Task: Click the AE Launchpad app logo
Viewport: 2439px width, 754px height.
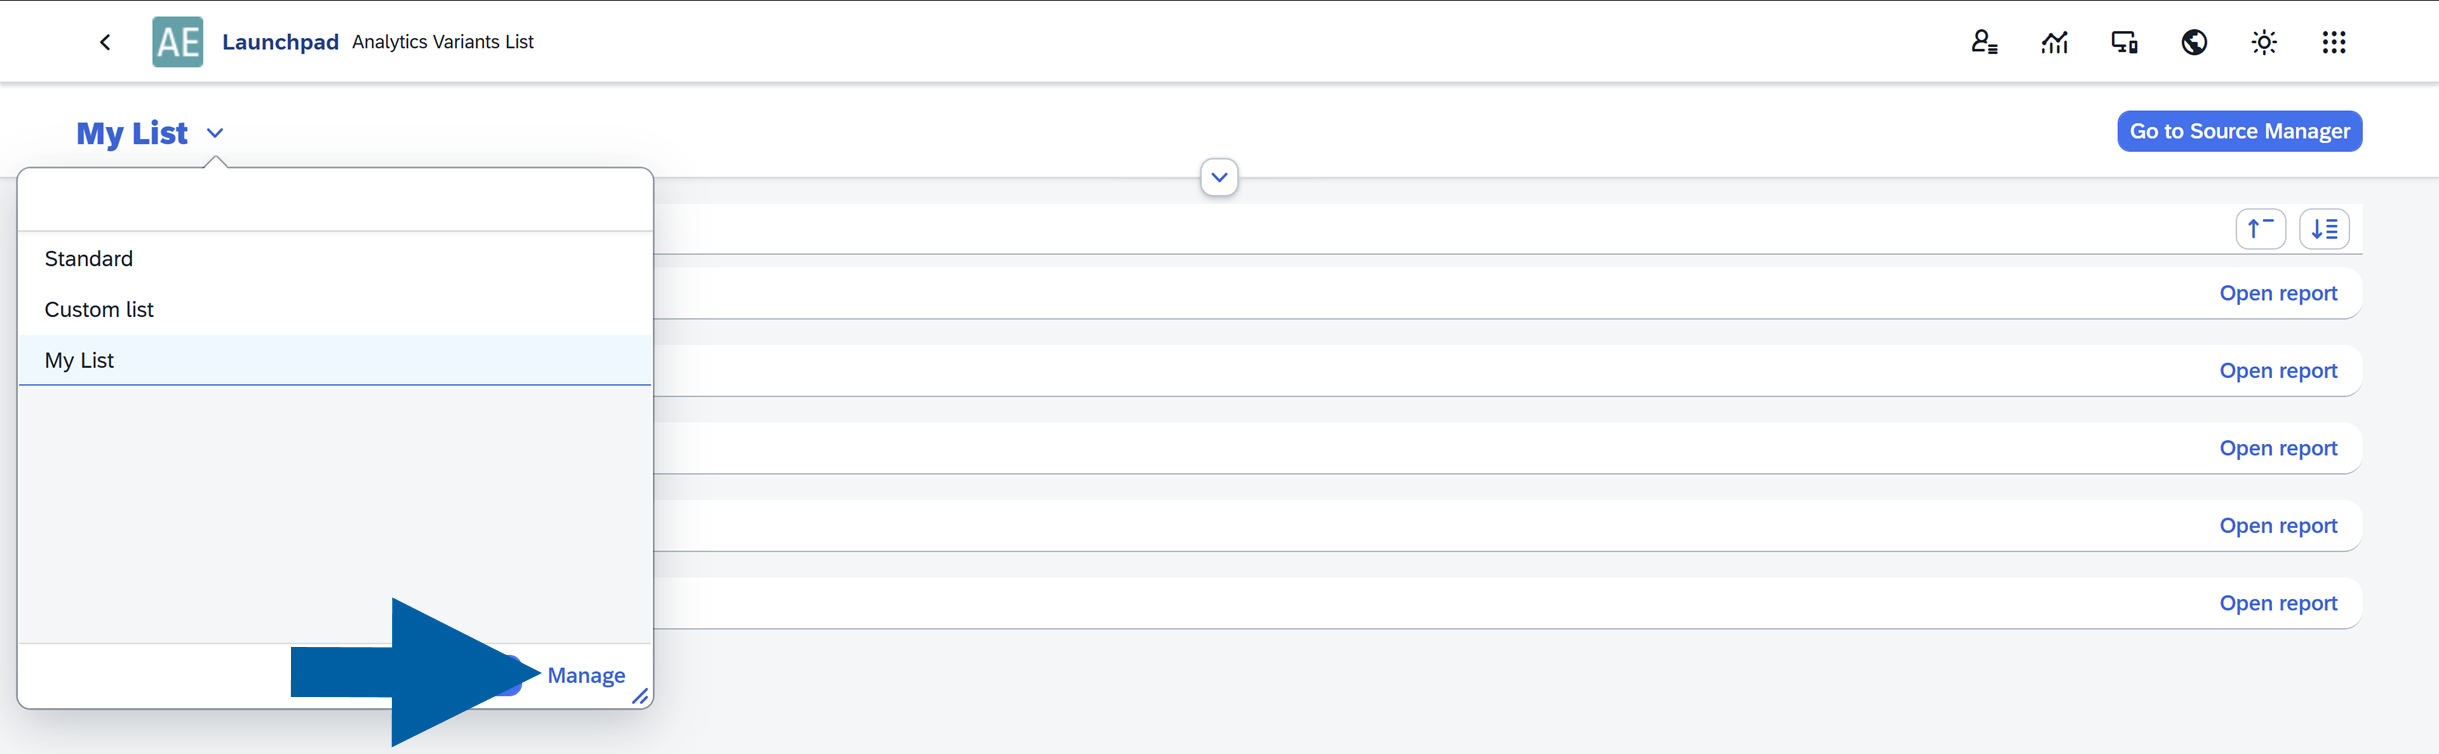Action: [x=178, y=41]
